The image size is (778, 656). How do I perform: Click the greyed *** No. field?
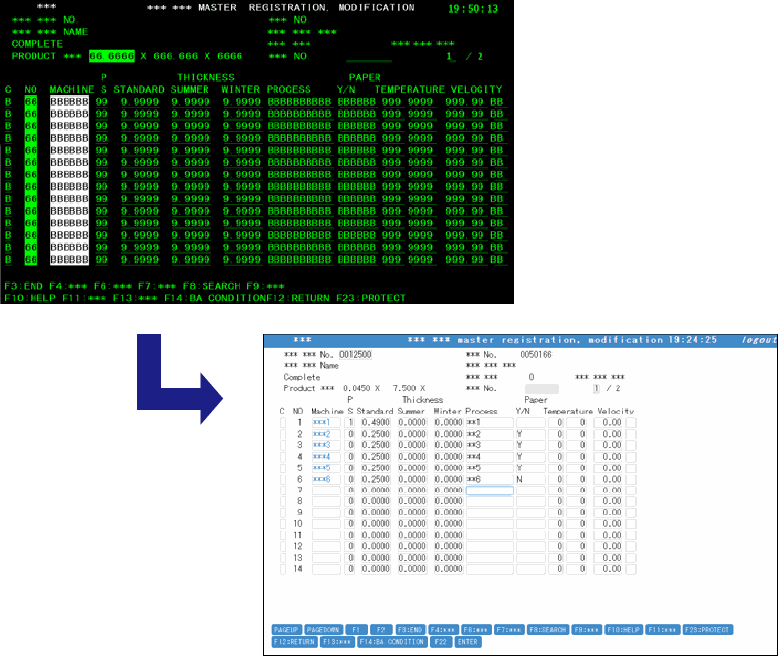tap(542, 389)
